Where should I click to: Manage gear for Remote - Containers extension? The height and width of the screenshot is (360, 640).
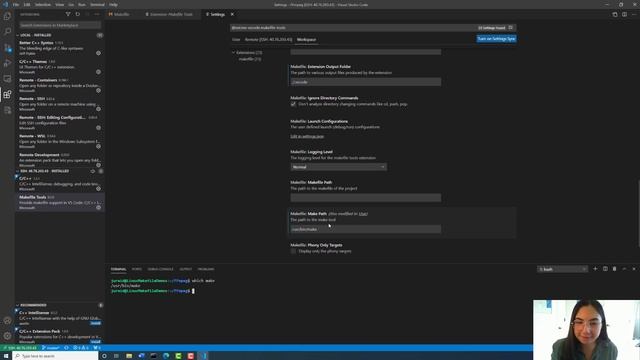(98, 91)
